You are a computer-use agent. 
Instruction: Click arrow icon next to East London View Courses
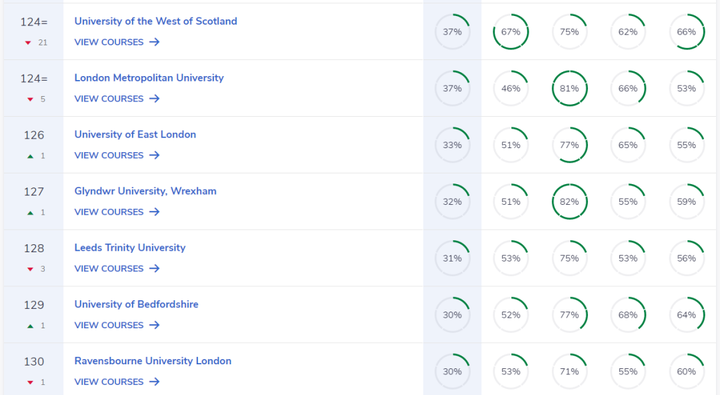point(154,155)
